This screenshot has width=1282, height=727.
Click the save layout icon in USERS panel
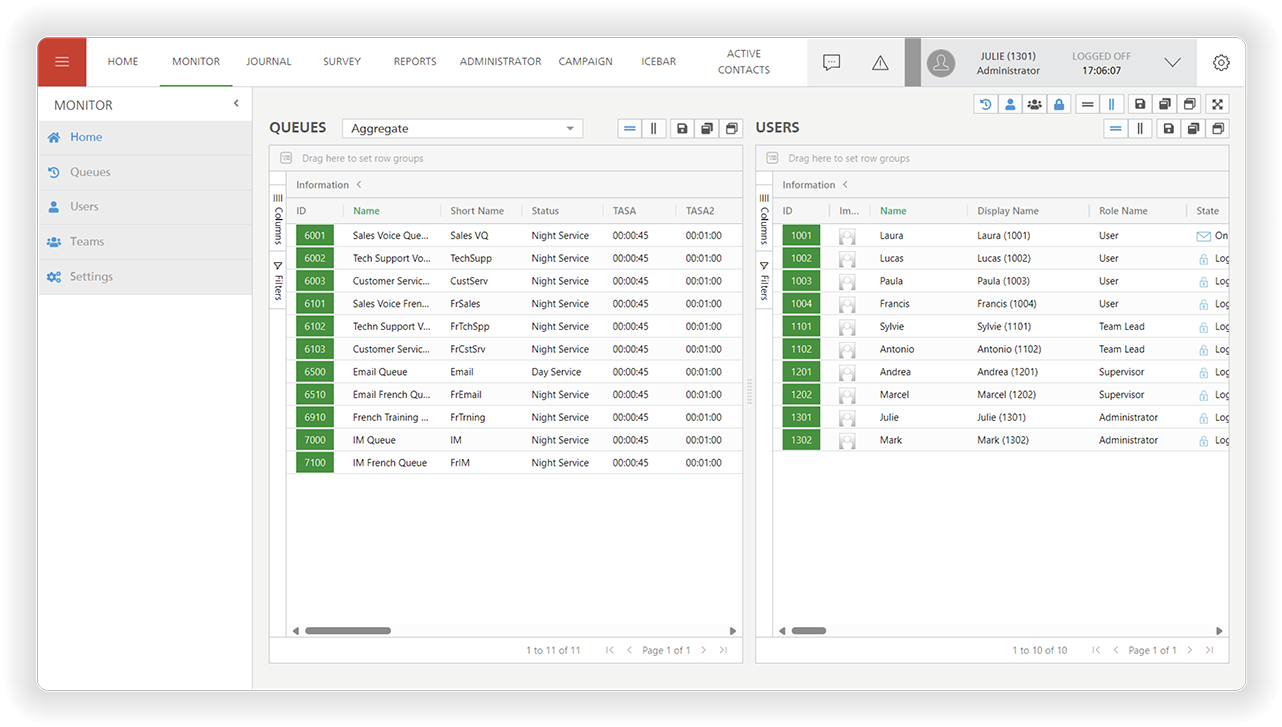1168,128
